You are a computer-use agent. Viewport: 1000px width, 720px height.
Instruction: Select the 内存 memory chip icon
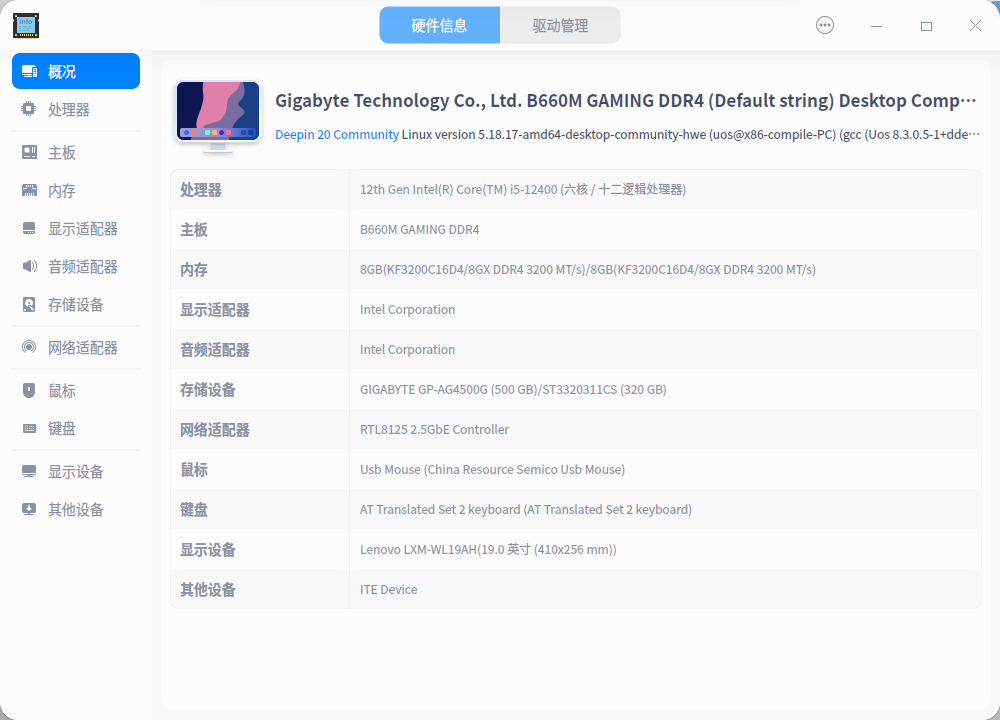click(28, 190)
